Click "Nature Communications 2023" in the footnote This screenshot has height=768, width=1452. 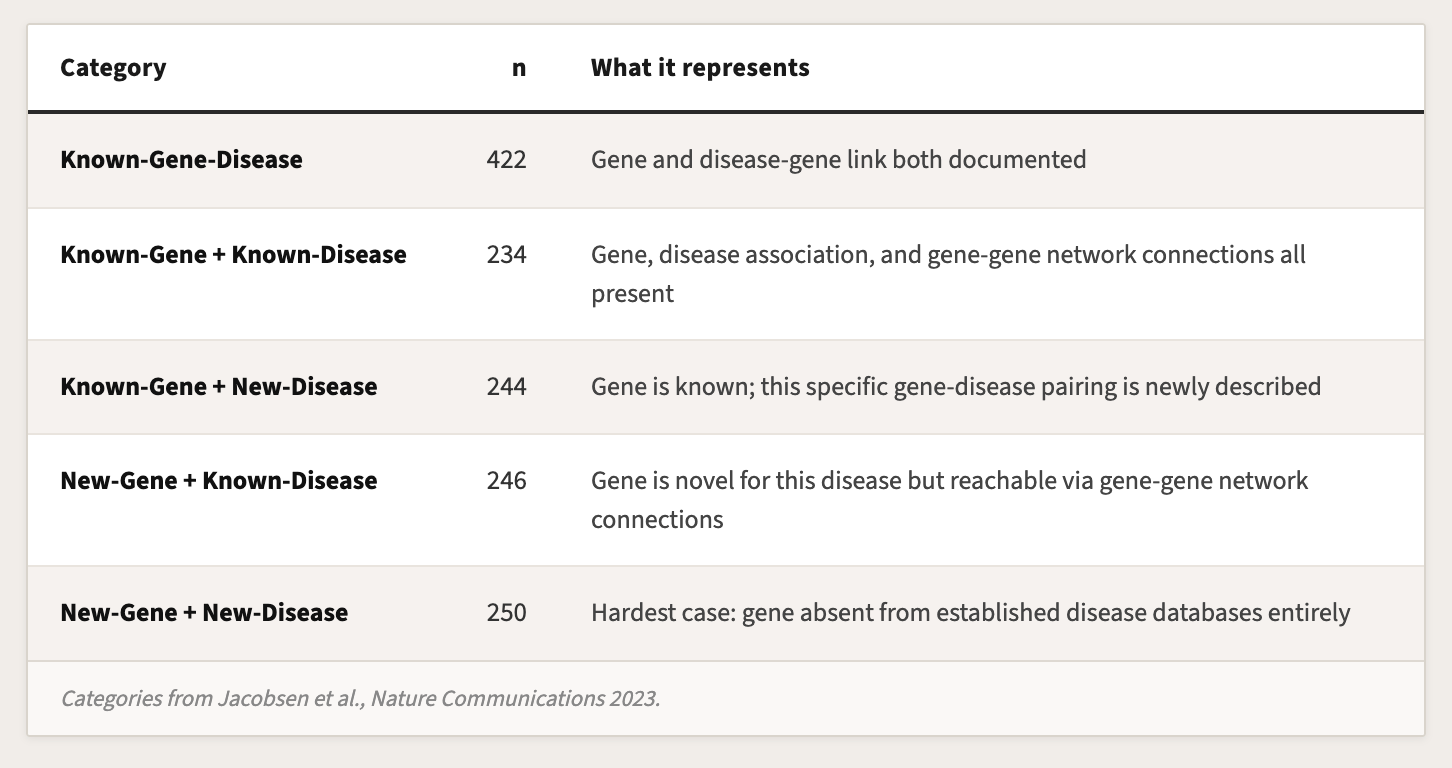514,698
